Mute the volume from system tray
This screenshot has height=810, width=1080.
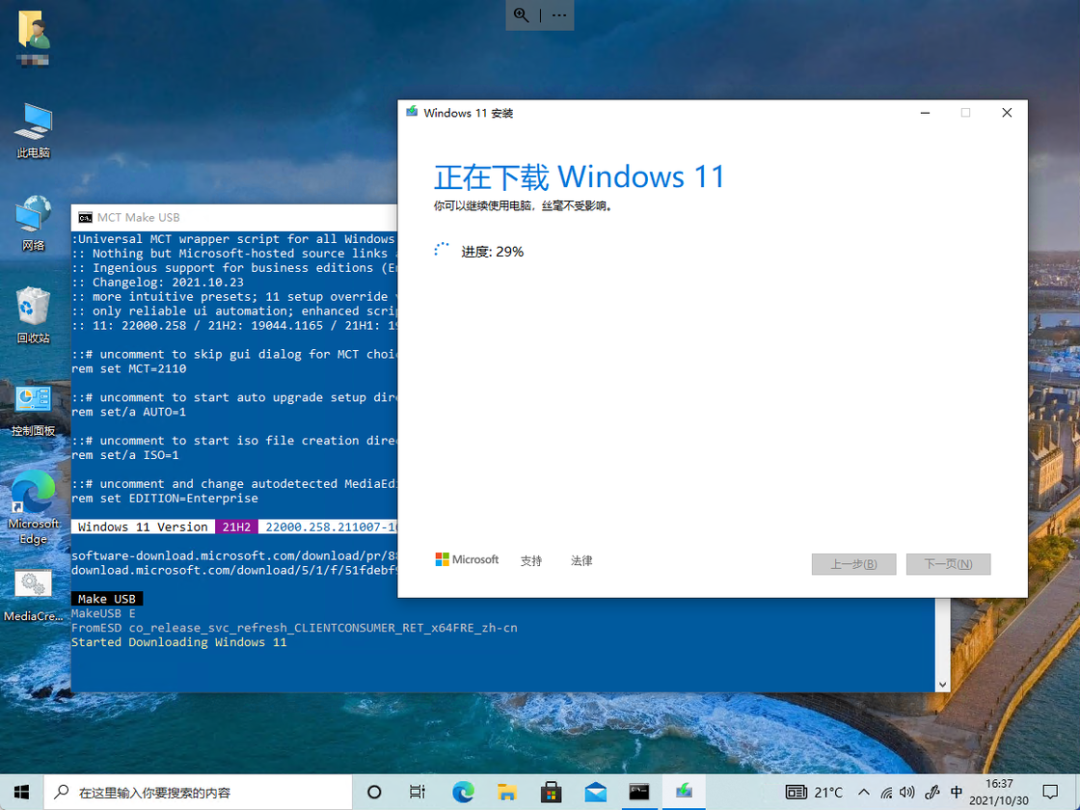906,791
